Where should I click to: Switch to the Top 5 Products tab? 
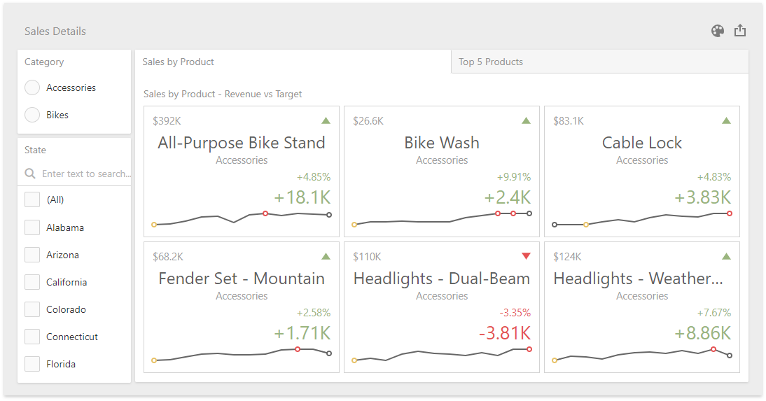coord(490,62)
